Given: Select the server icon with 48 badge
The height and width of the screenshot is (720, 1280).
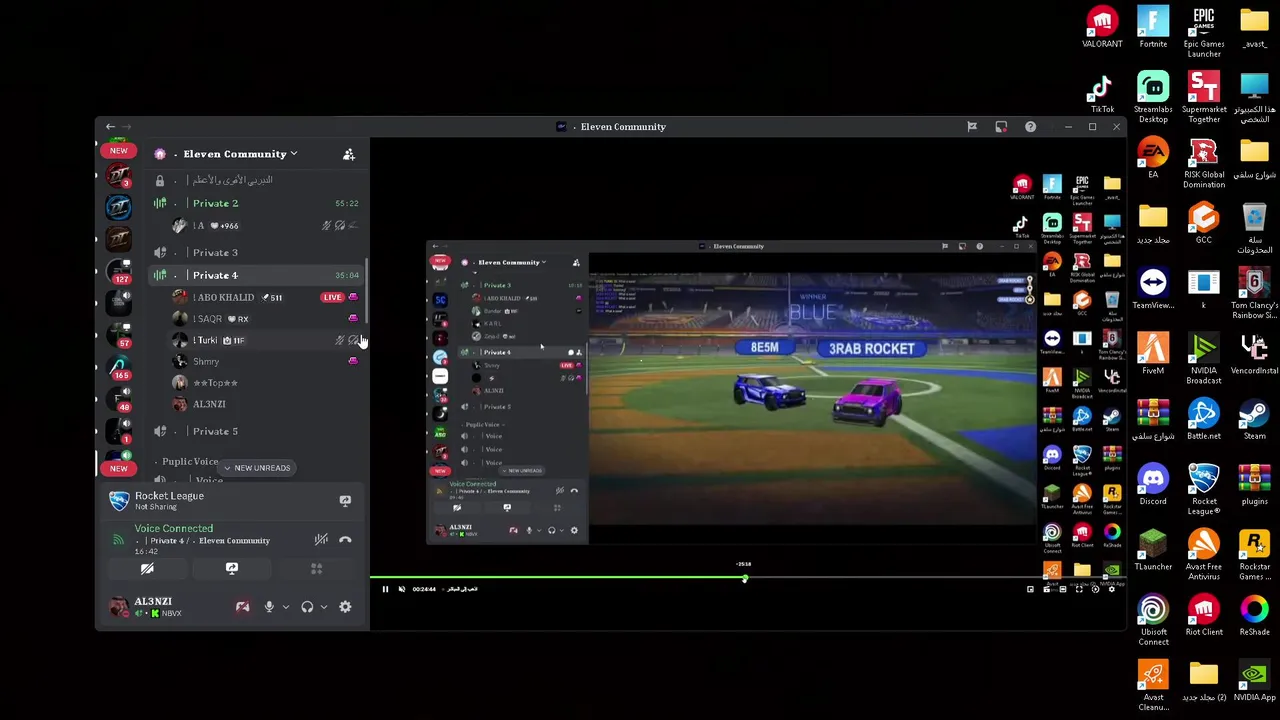Looking at the screenshot, I should click(x=119, y=398).
